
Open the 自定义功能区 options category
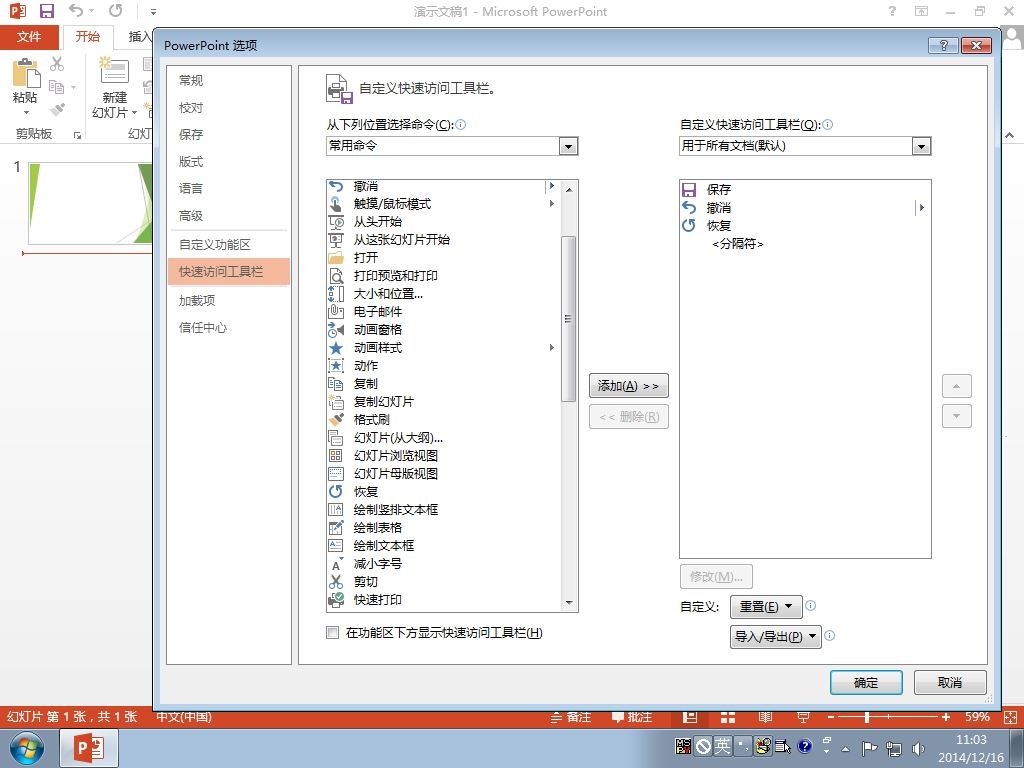(x=228, y=244)
